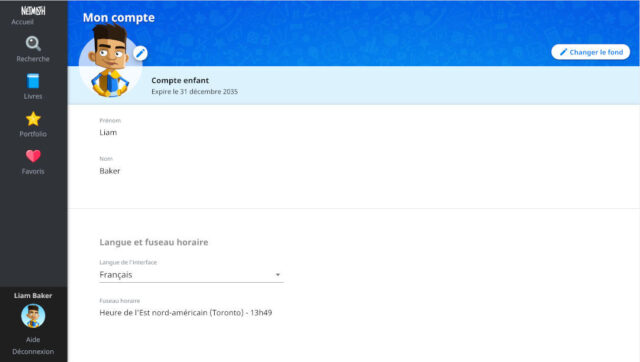Click the Fuseau horaire value for Toronto
Viewport: 640px width, 362px height.
coord(186,313)
